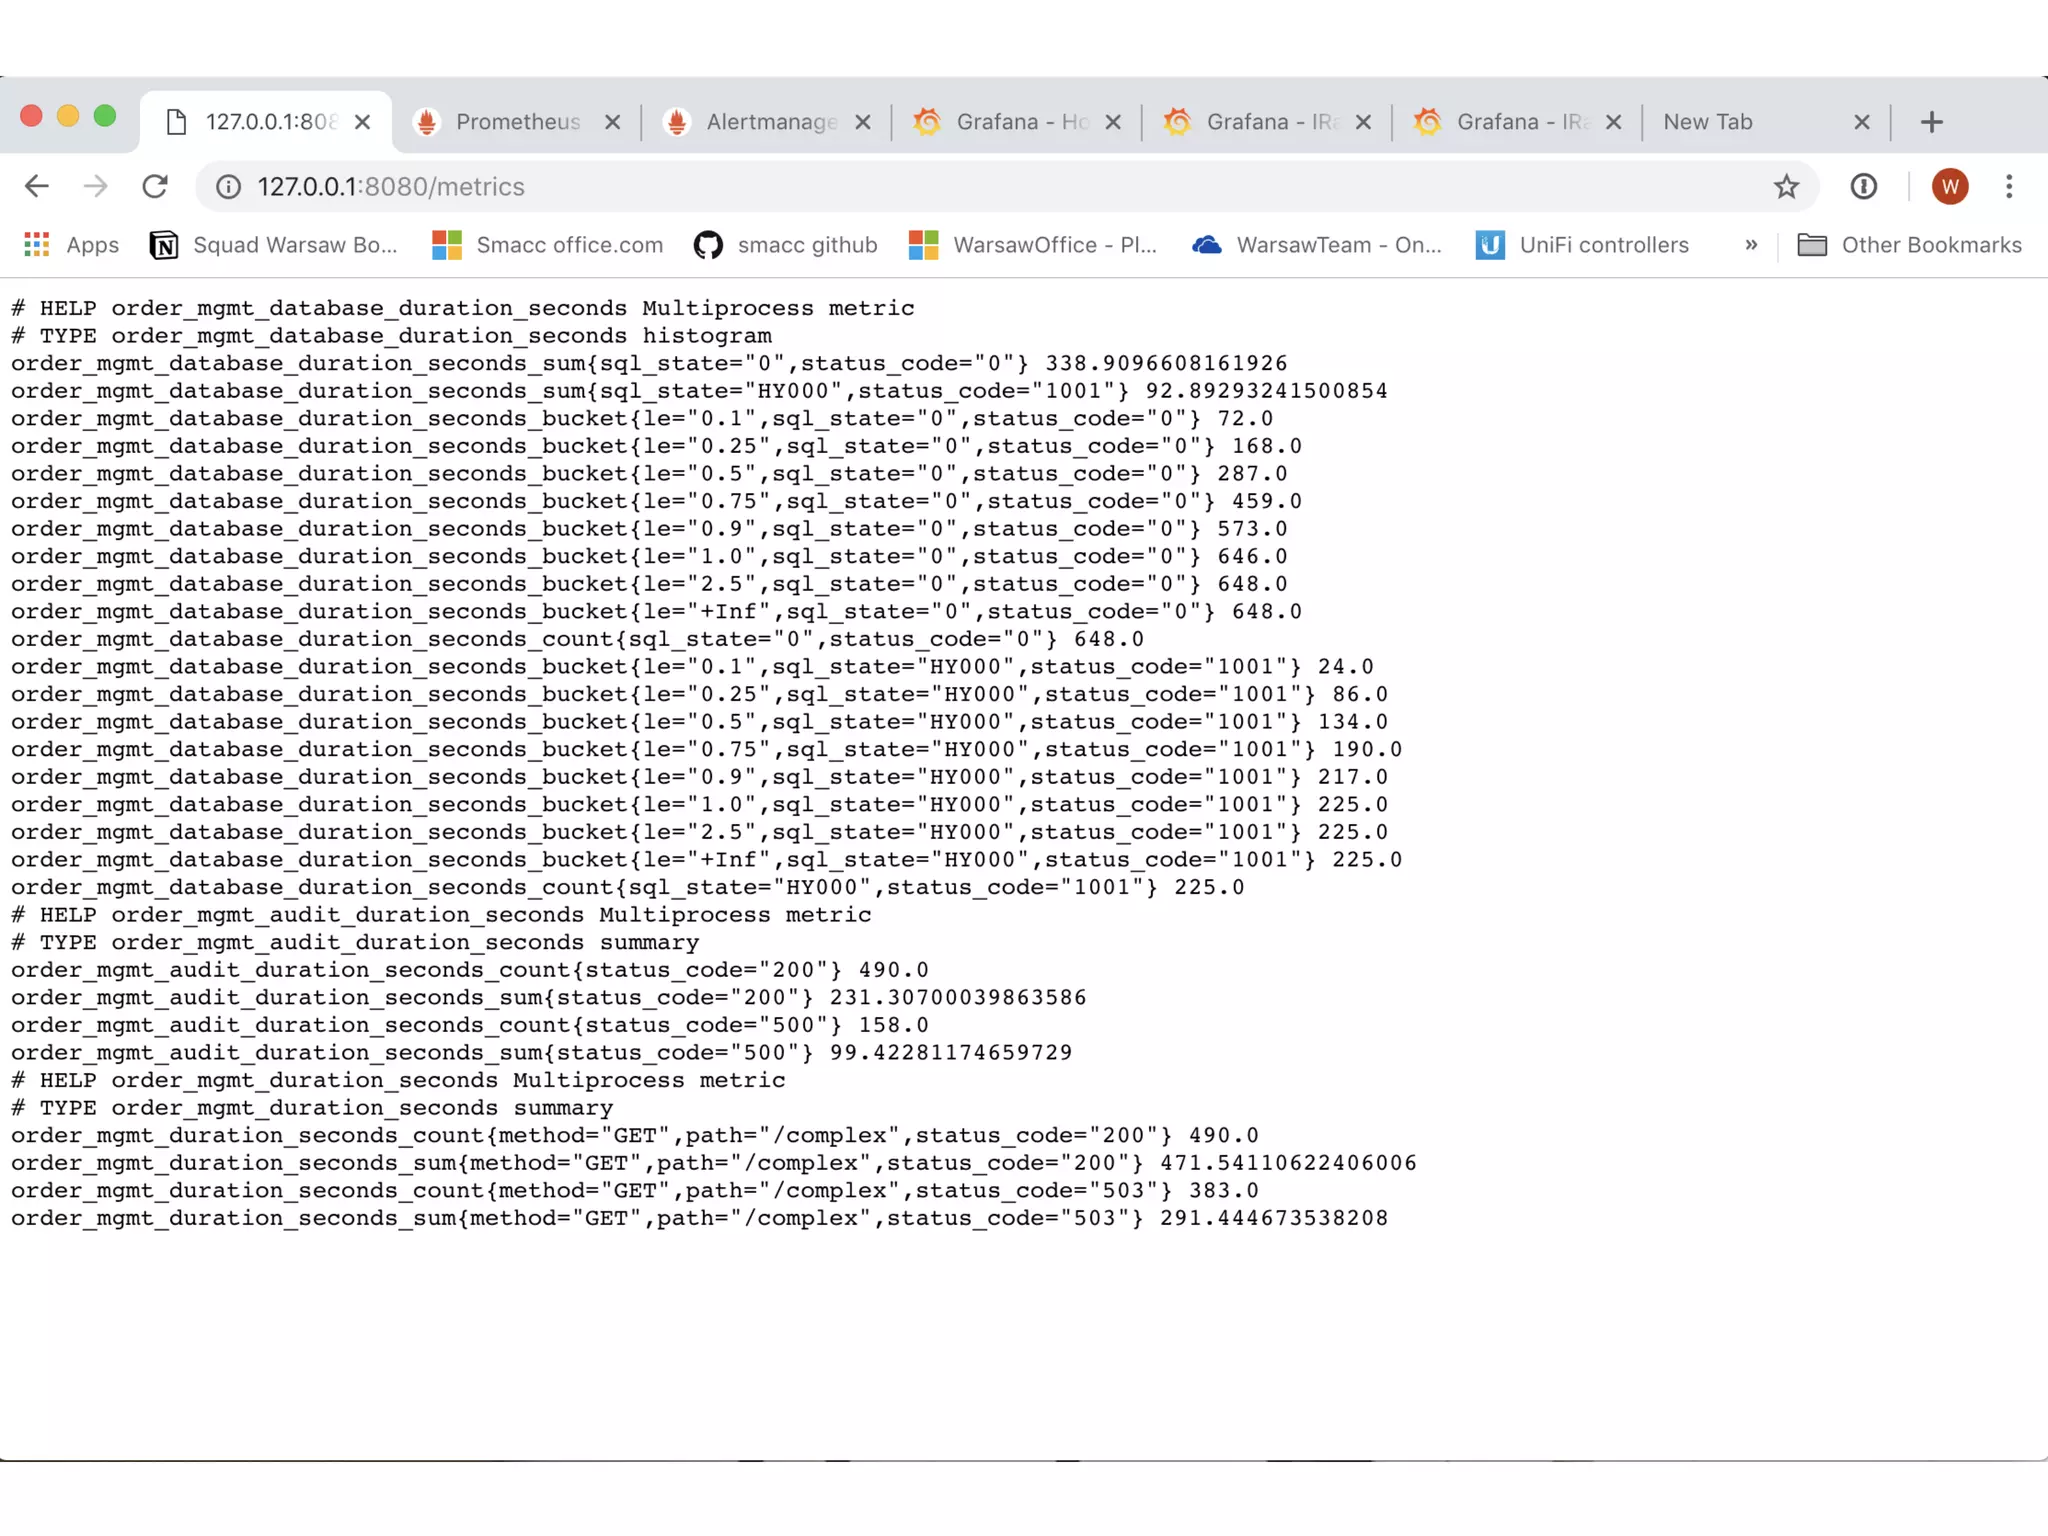This screenshot has width=2048, height=1536.
Task: Open Chrome three-dot menu
Action: pos(2009,186)
